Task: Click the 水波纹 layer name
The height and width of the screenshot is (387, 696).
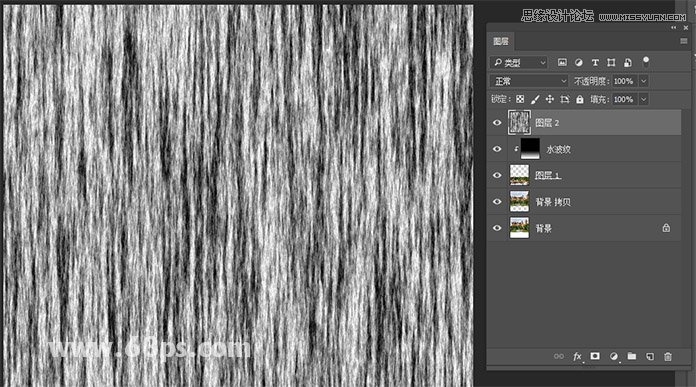Action: coord(558,150)
